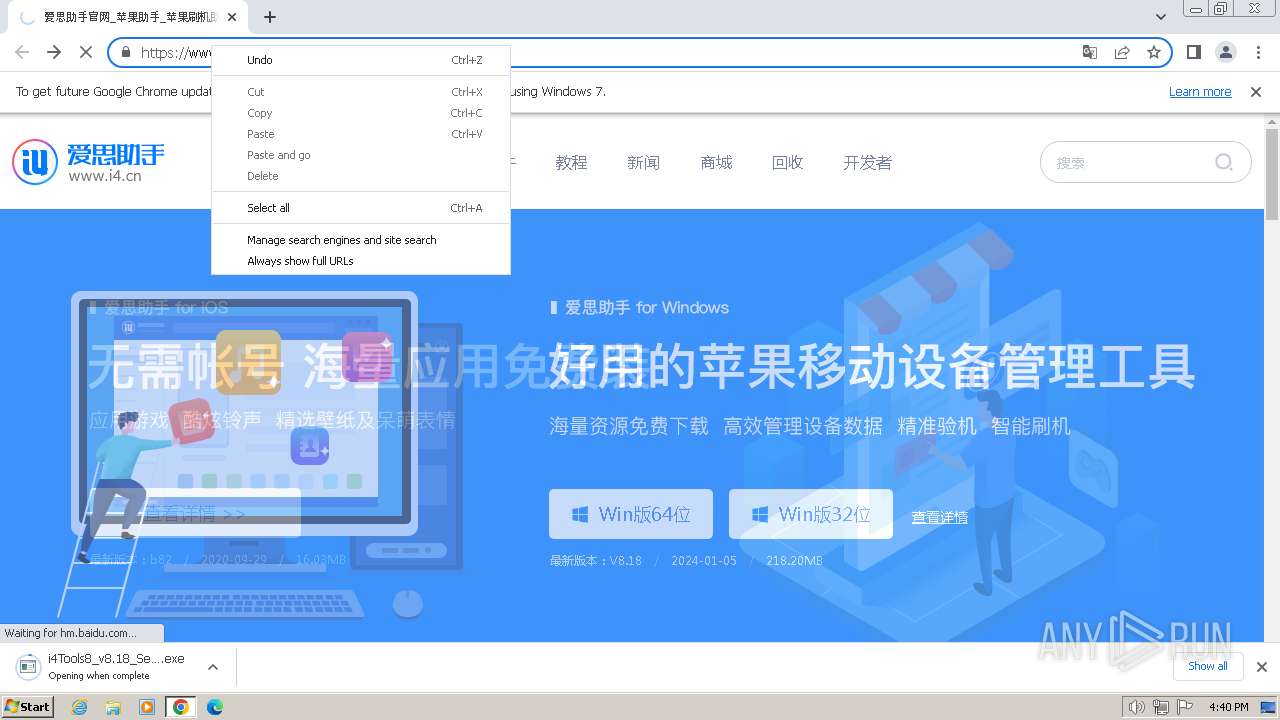Screen dimensions: 1280x720
Task: Click the browser forward arrow
Action: pos(54,52)
